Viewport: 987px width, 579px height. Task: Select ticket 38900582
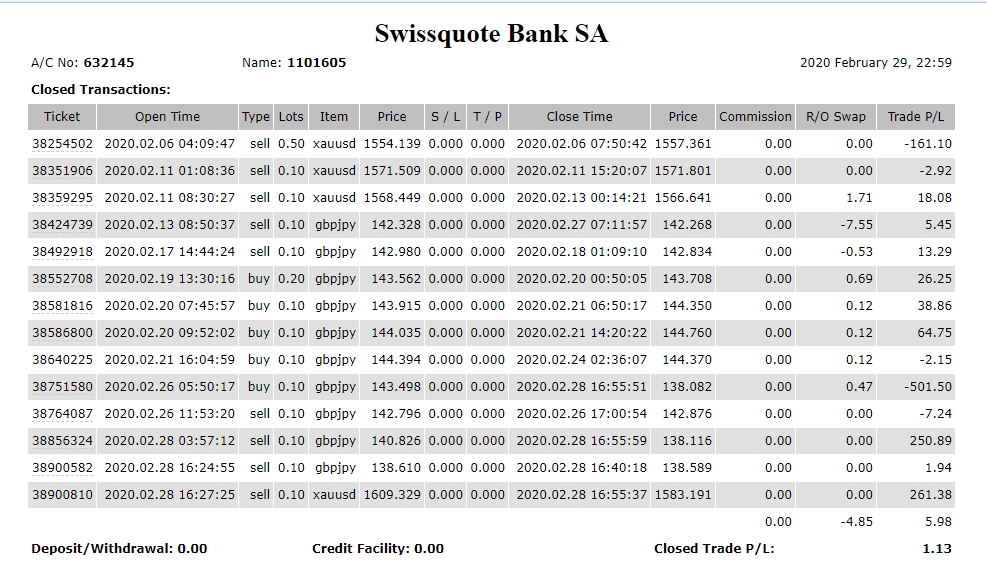[x=62, y=468]
